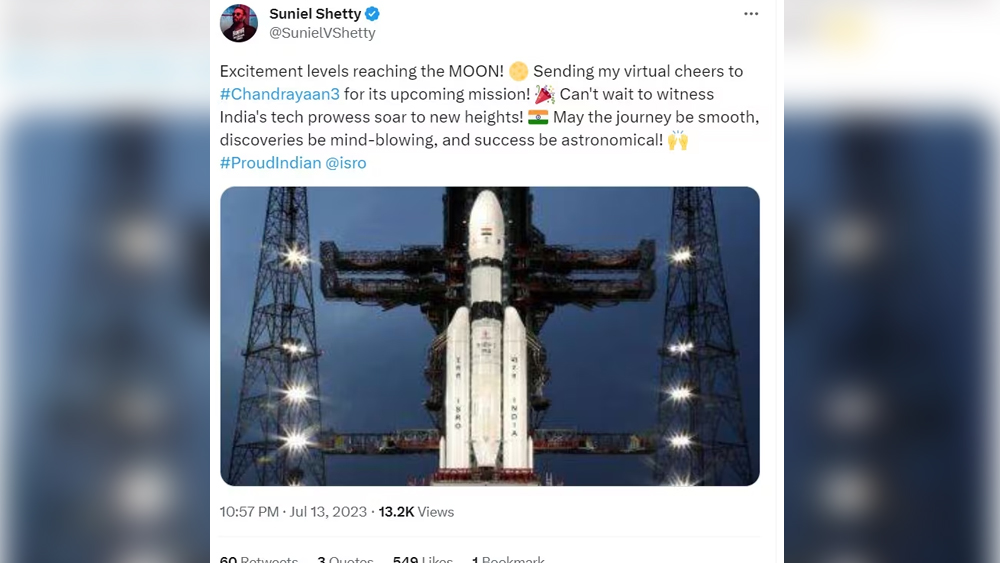Show the 3 Quotes list
Screen dimensions: 1000x563
point(345,557)
